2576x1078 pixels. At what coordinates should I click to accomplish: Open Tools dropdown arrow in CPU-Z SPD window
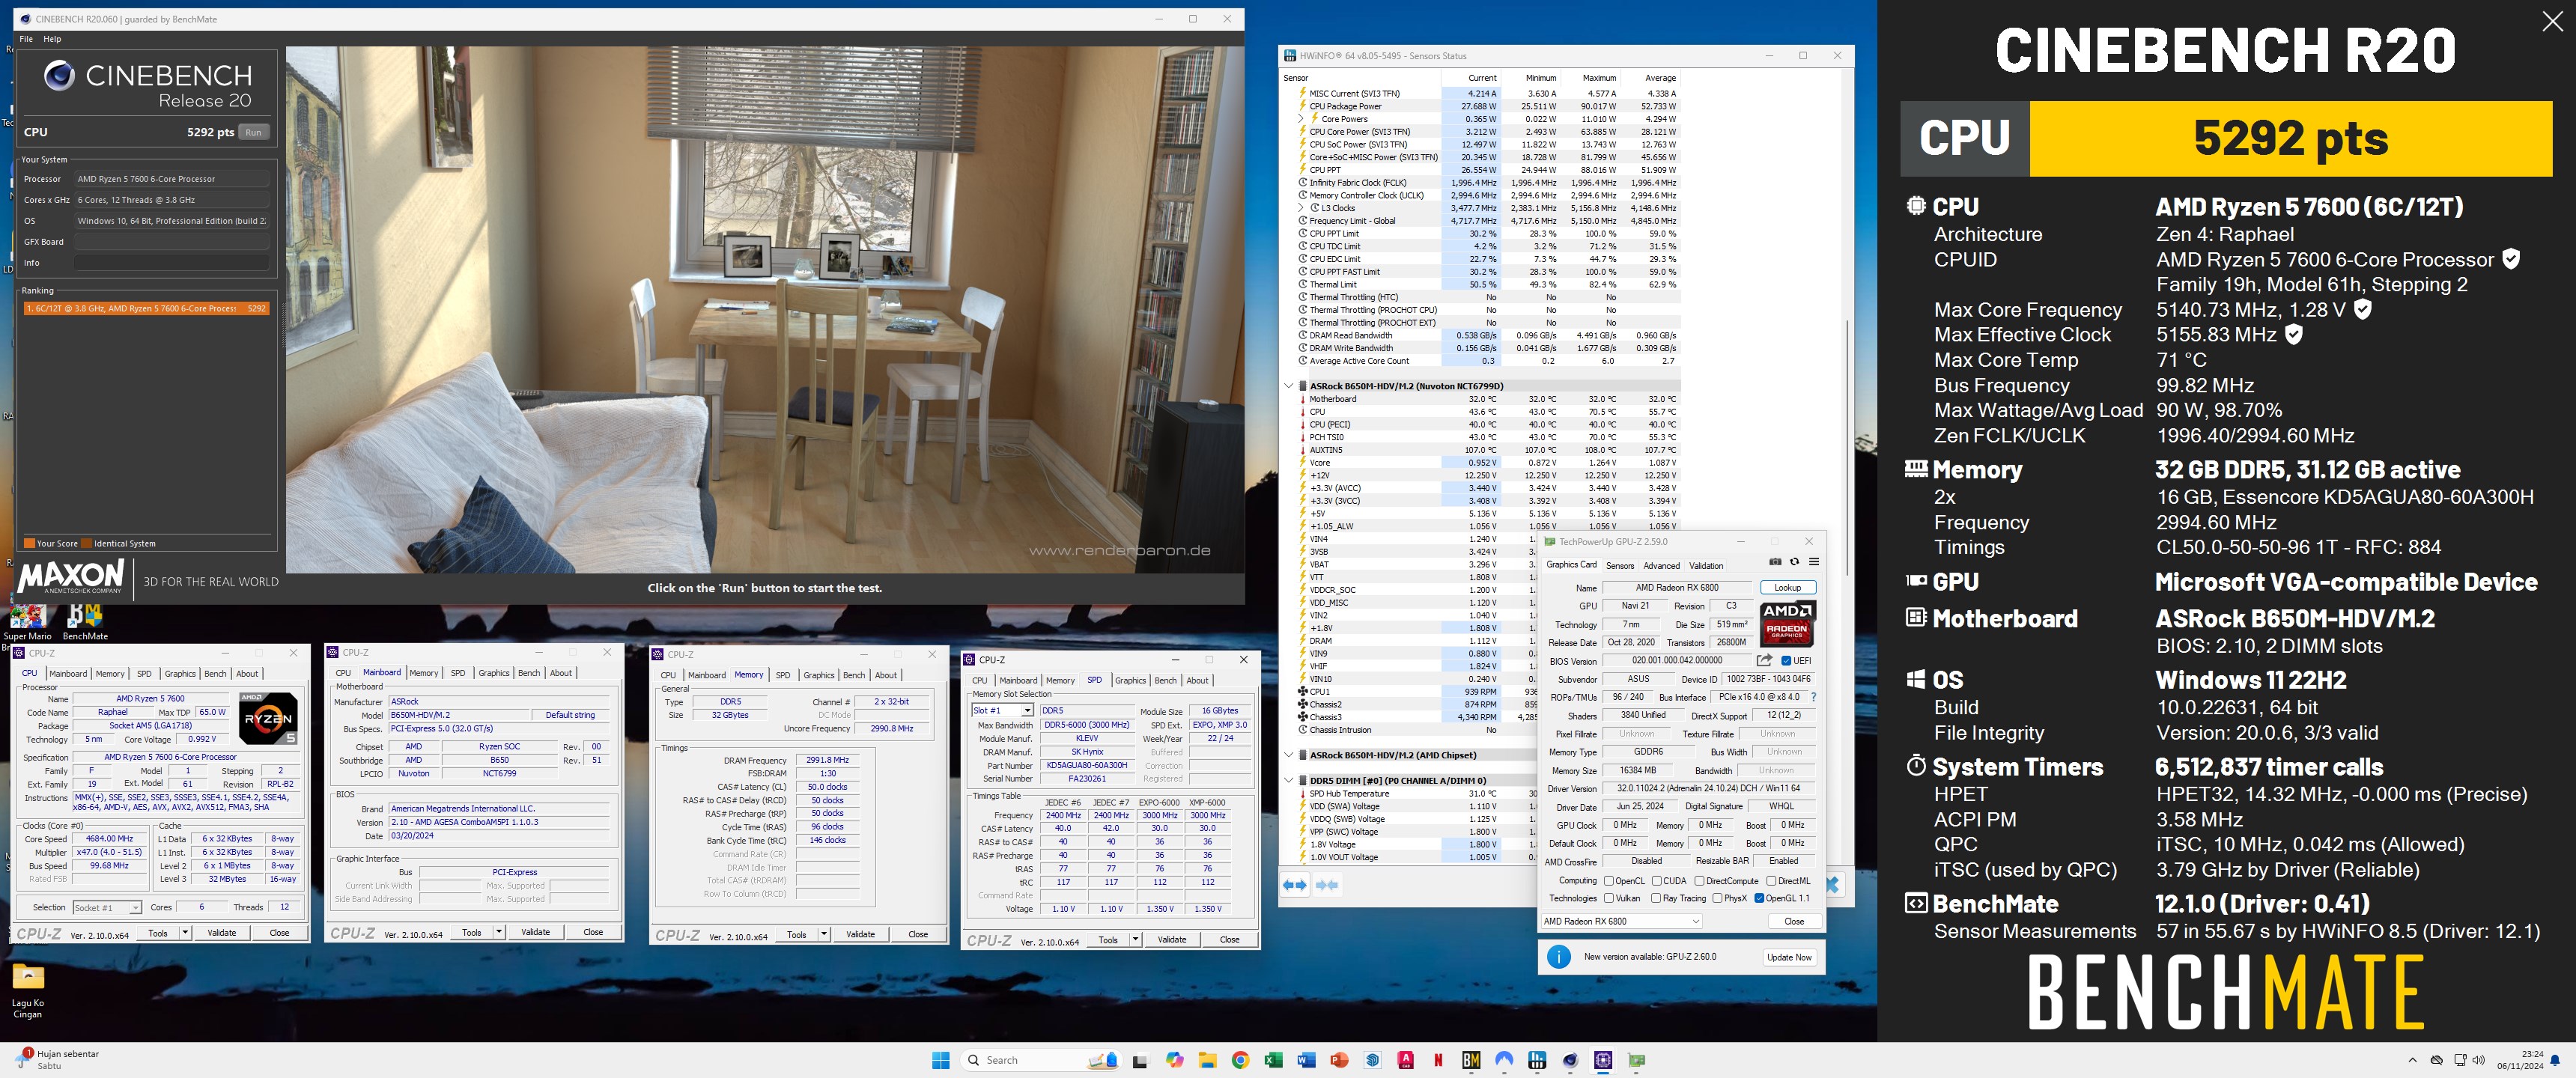coord(1135,940)
